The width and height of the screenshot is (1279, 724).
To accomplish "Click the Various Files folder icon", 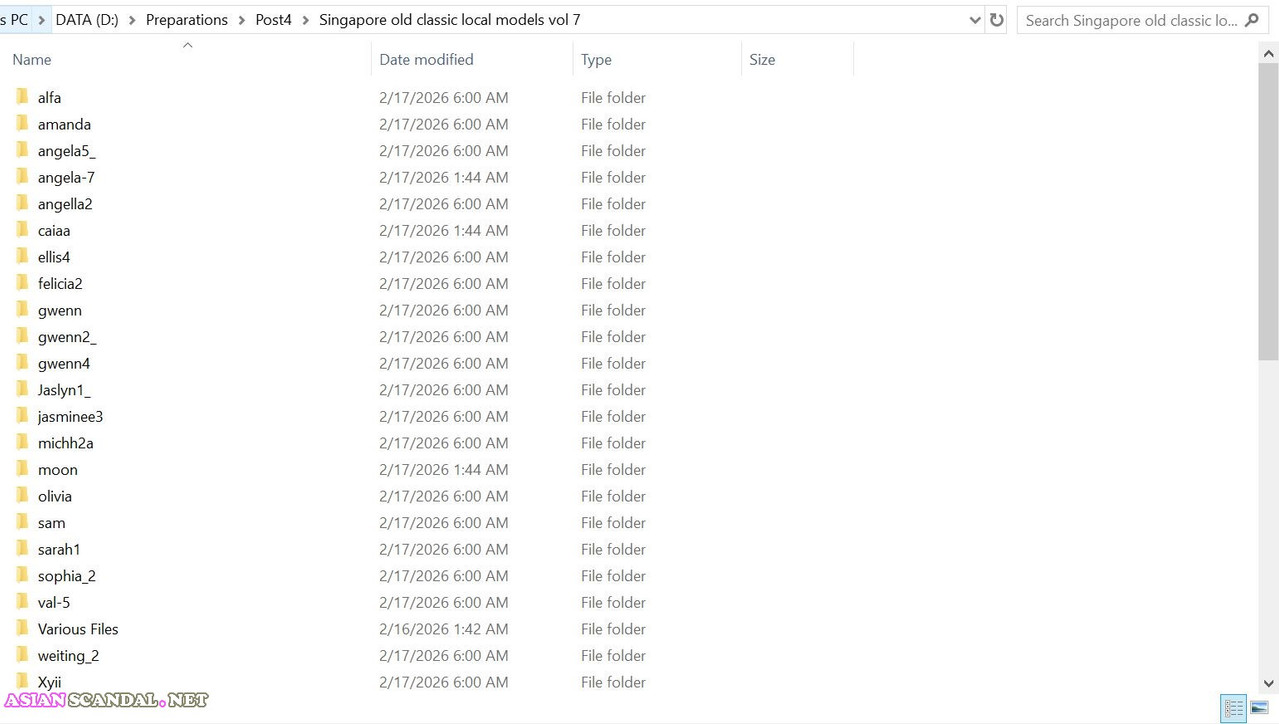I will click(22, 629).
